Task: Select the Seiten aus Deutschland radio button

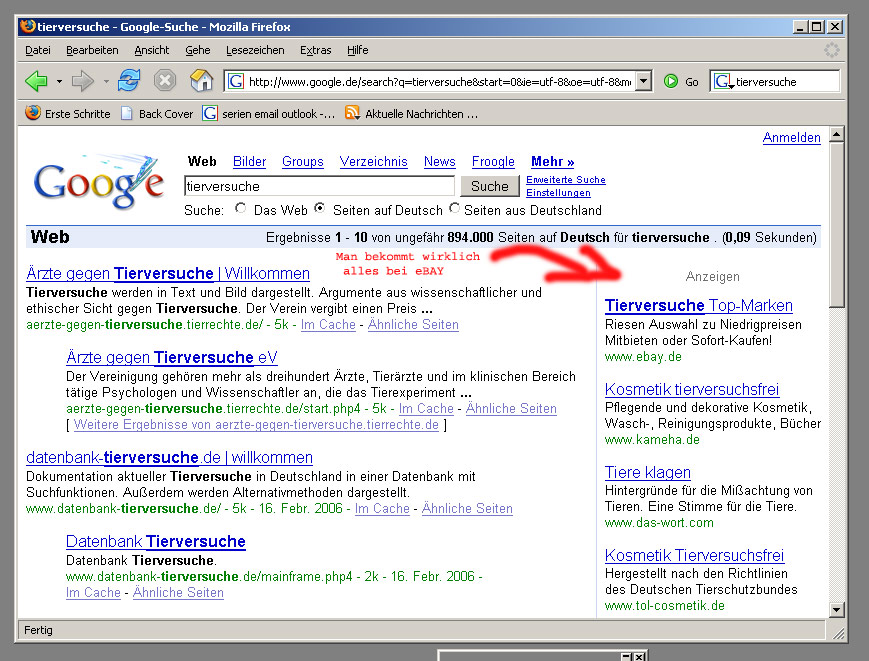Action: 454,208
